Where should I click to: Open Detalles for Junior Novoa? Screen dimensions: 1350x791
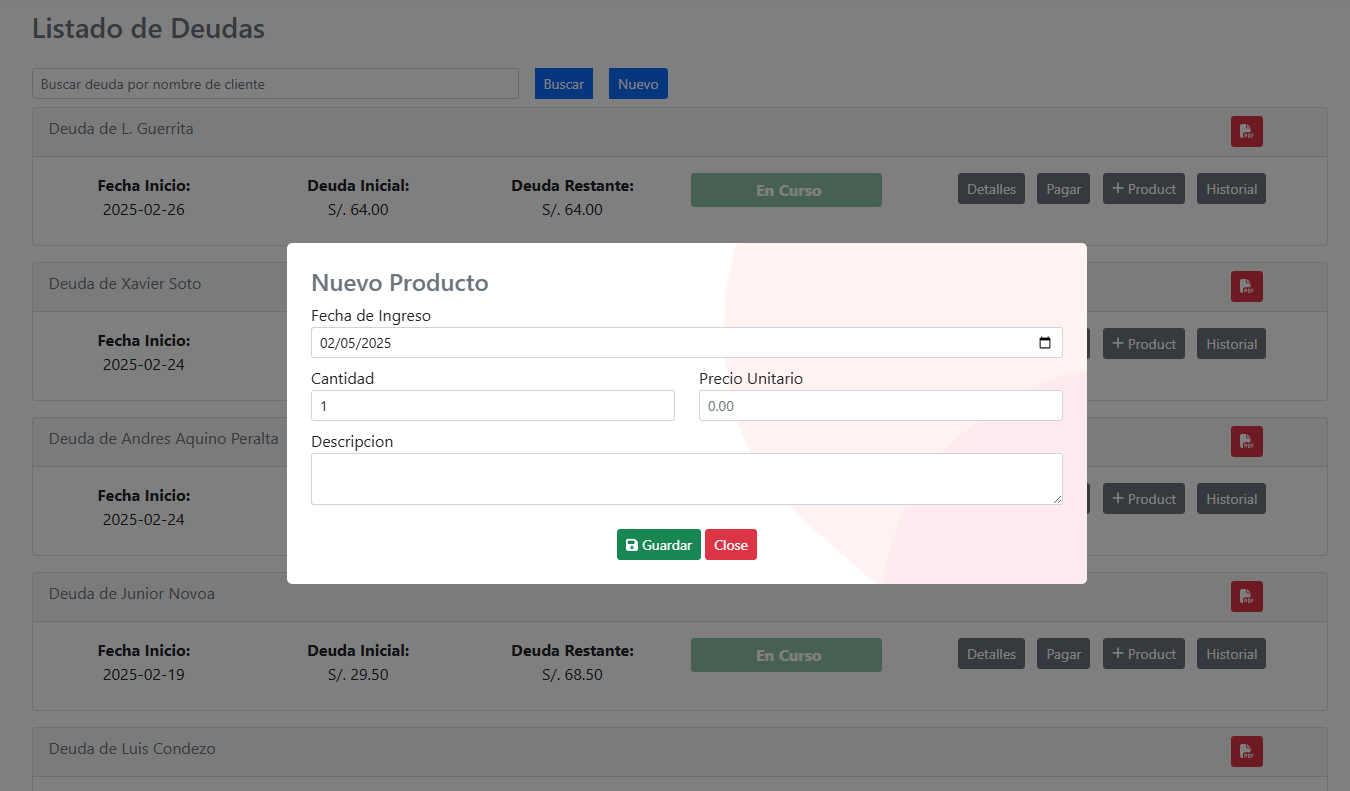(991, 654)
